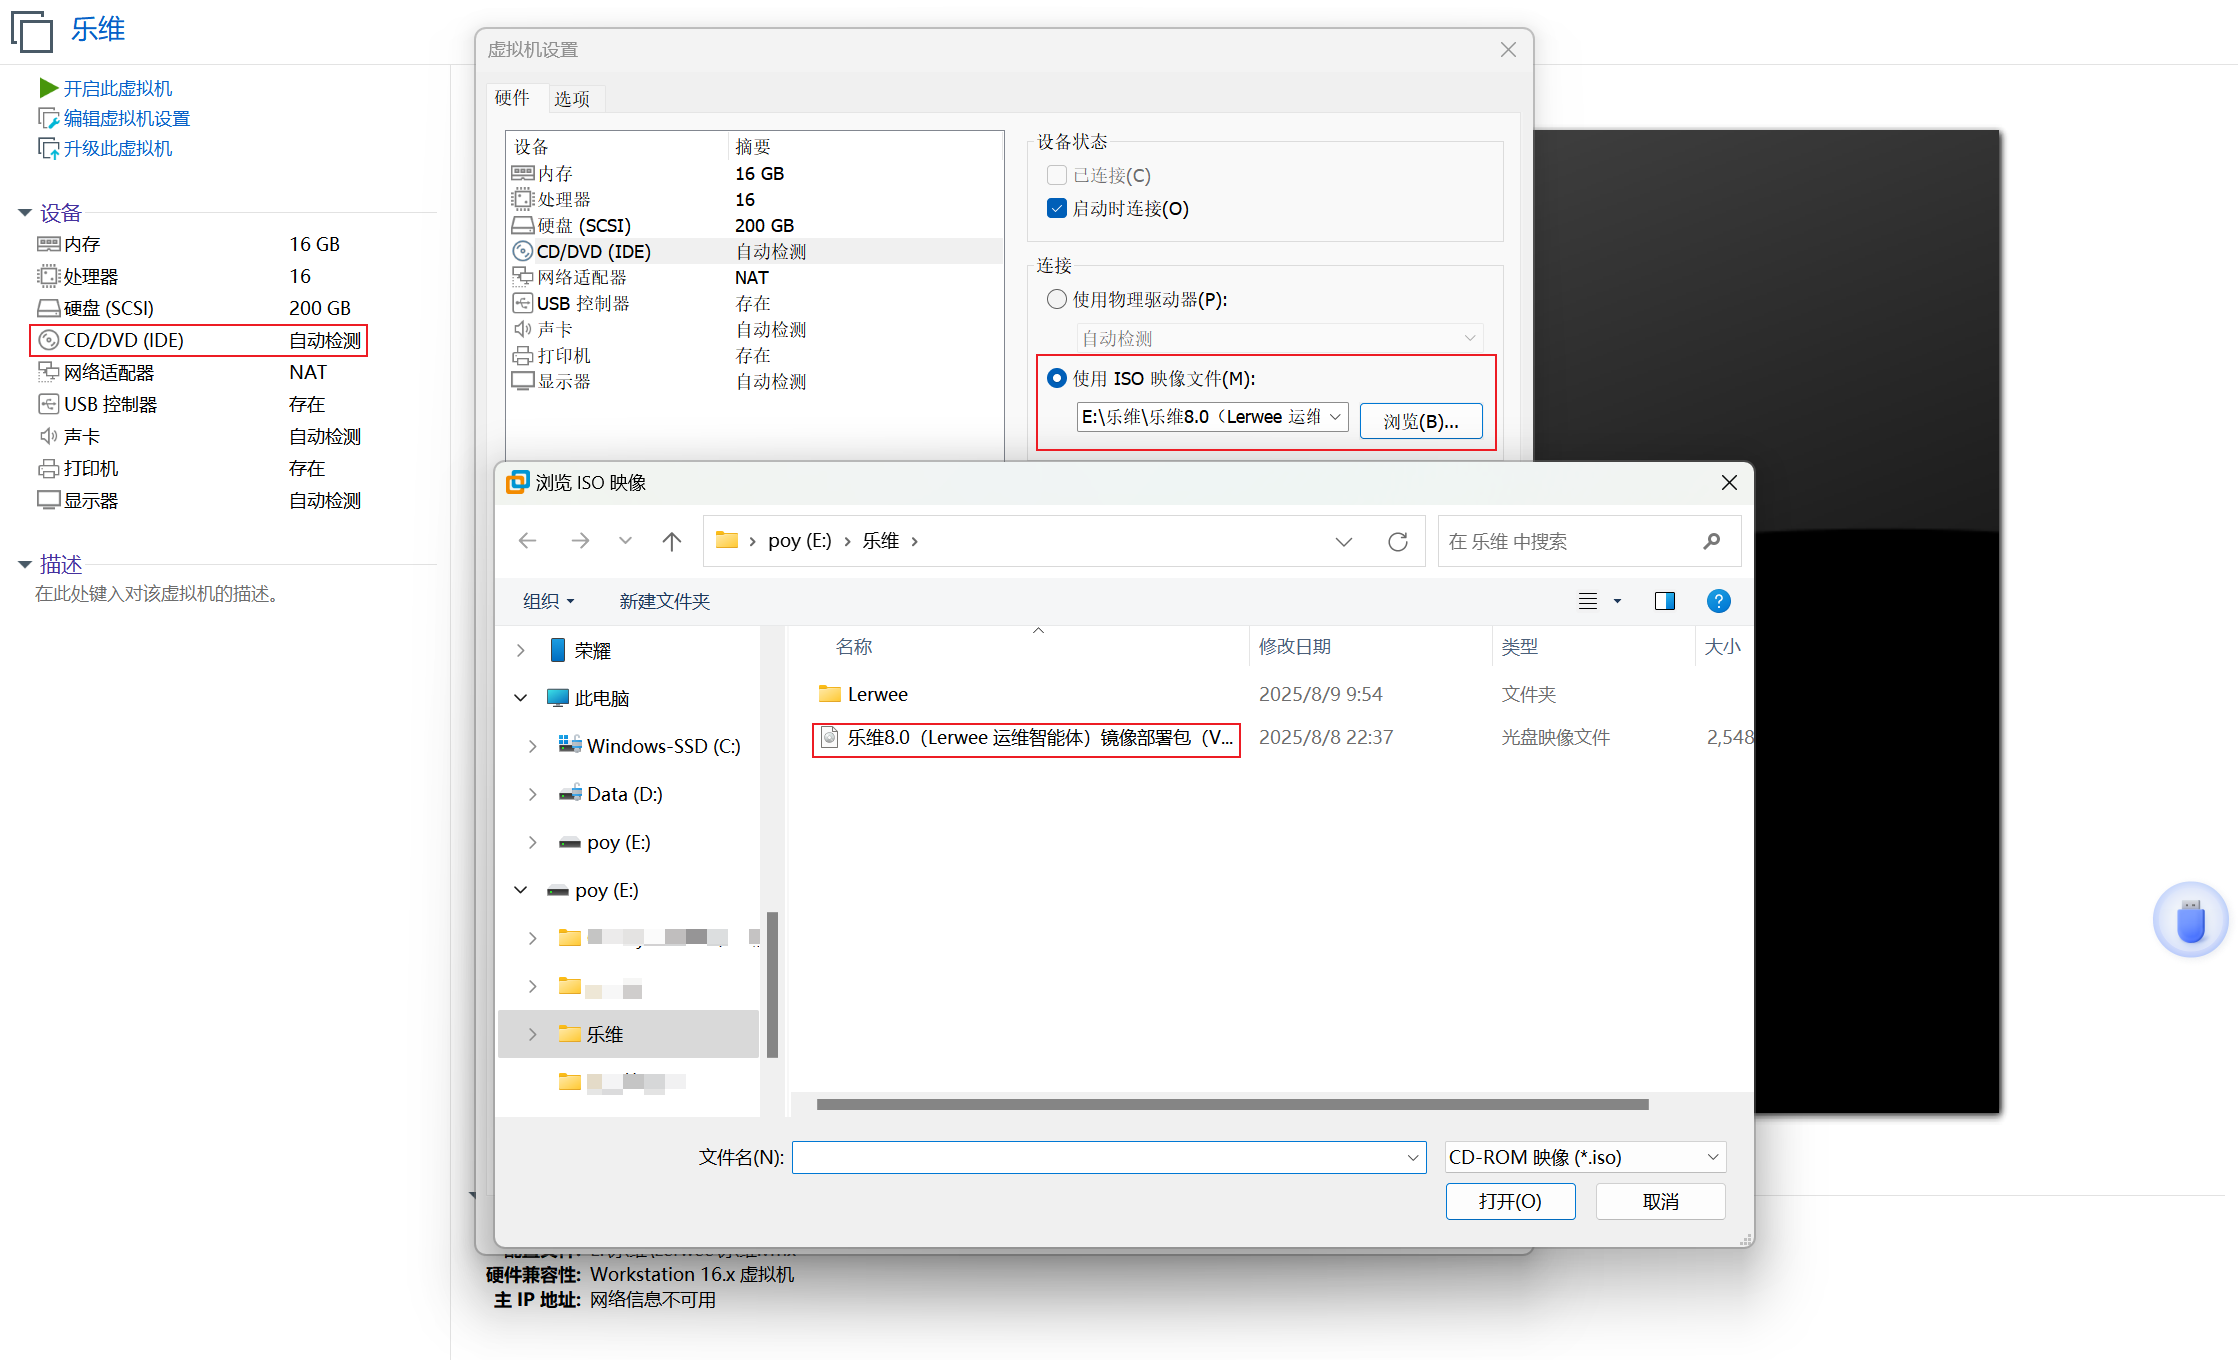
Task: Expand the 荣耀 tree node
Action: (x=520, y=650)
